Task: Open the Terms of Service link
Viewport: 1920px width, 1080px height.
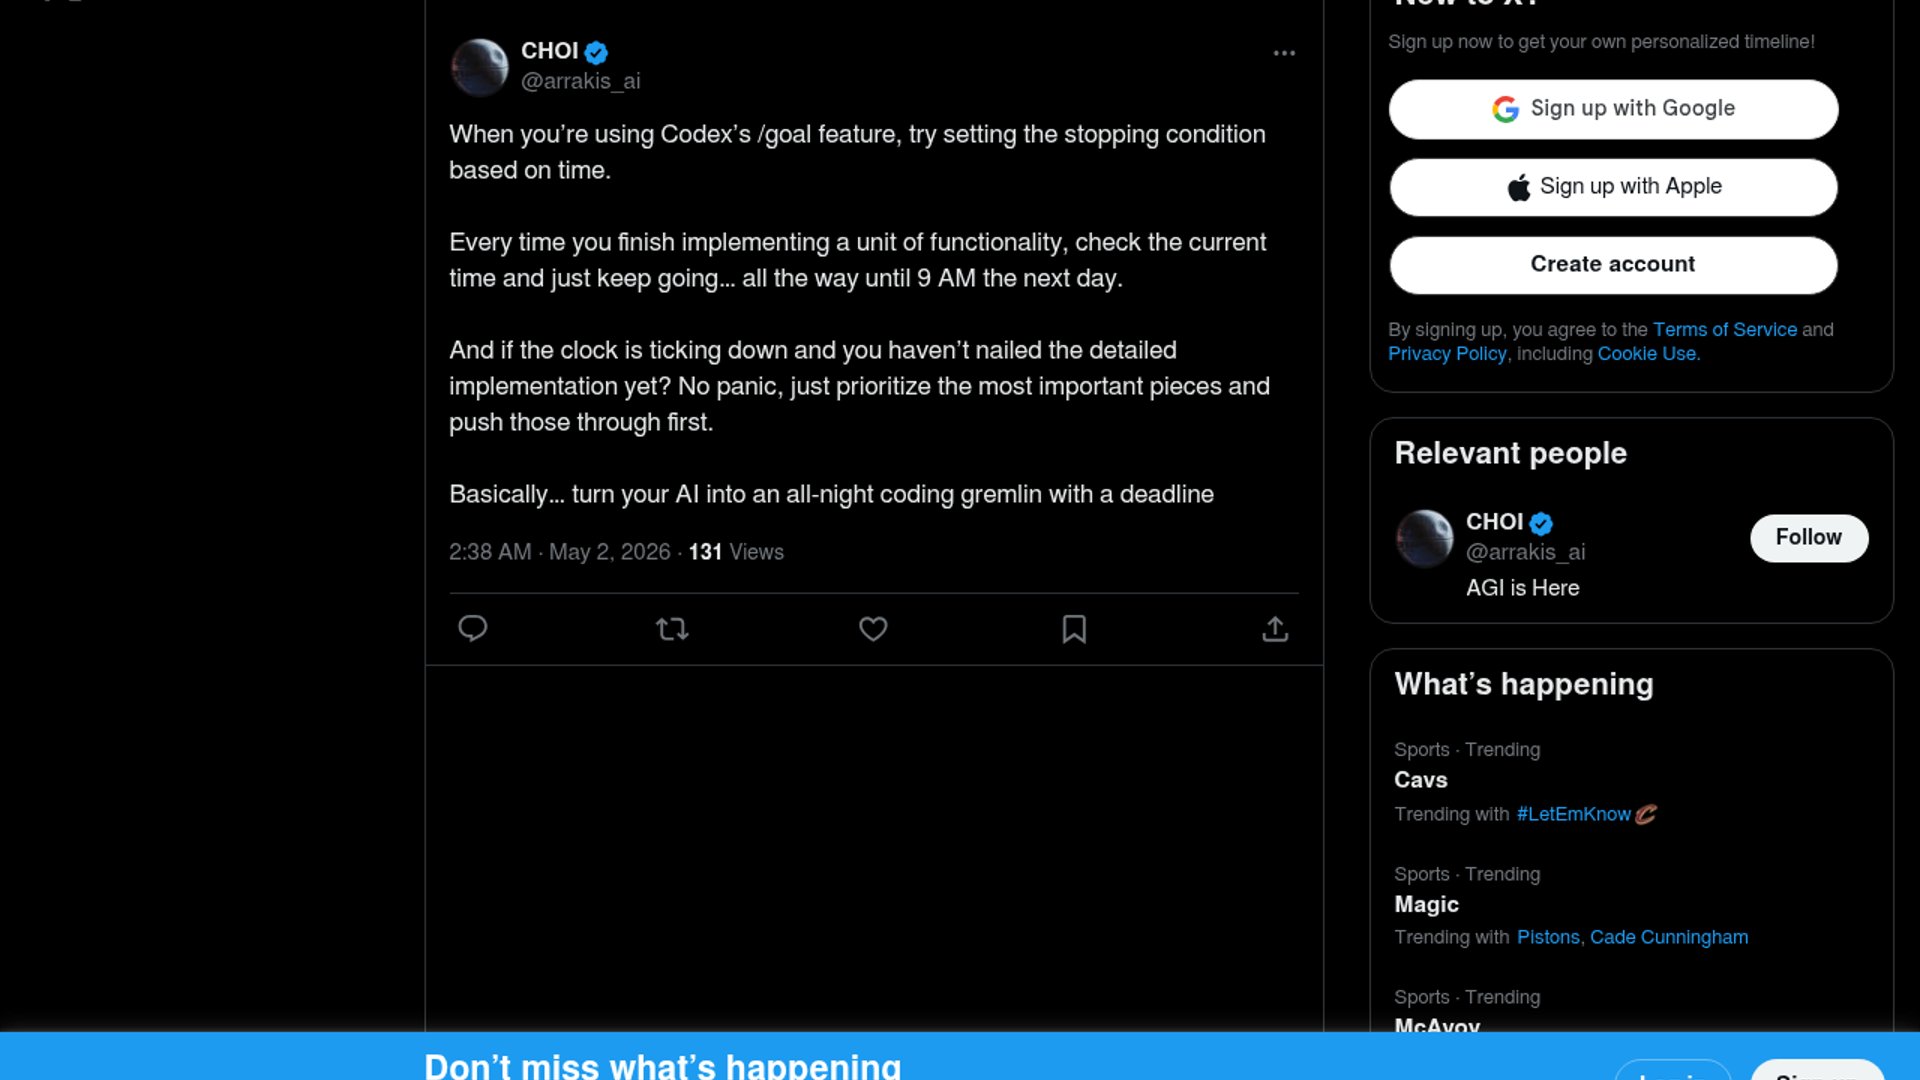Action: pos(1724,330)
